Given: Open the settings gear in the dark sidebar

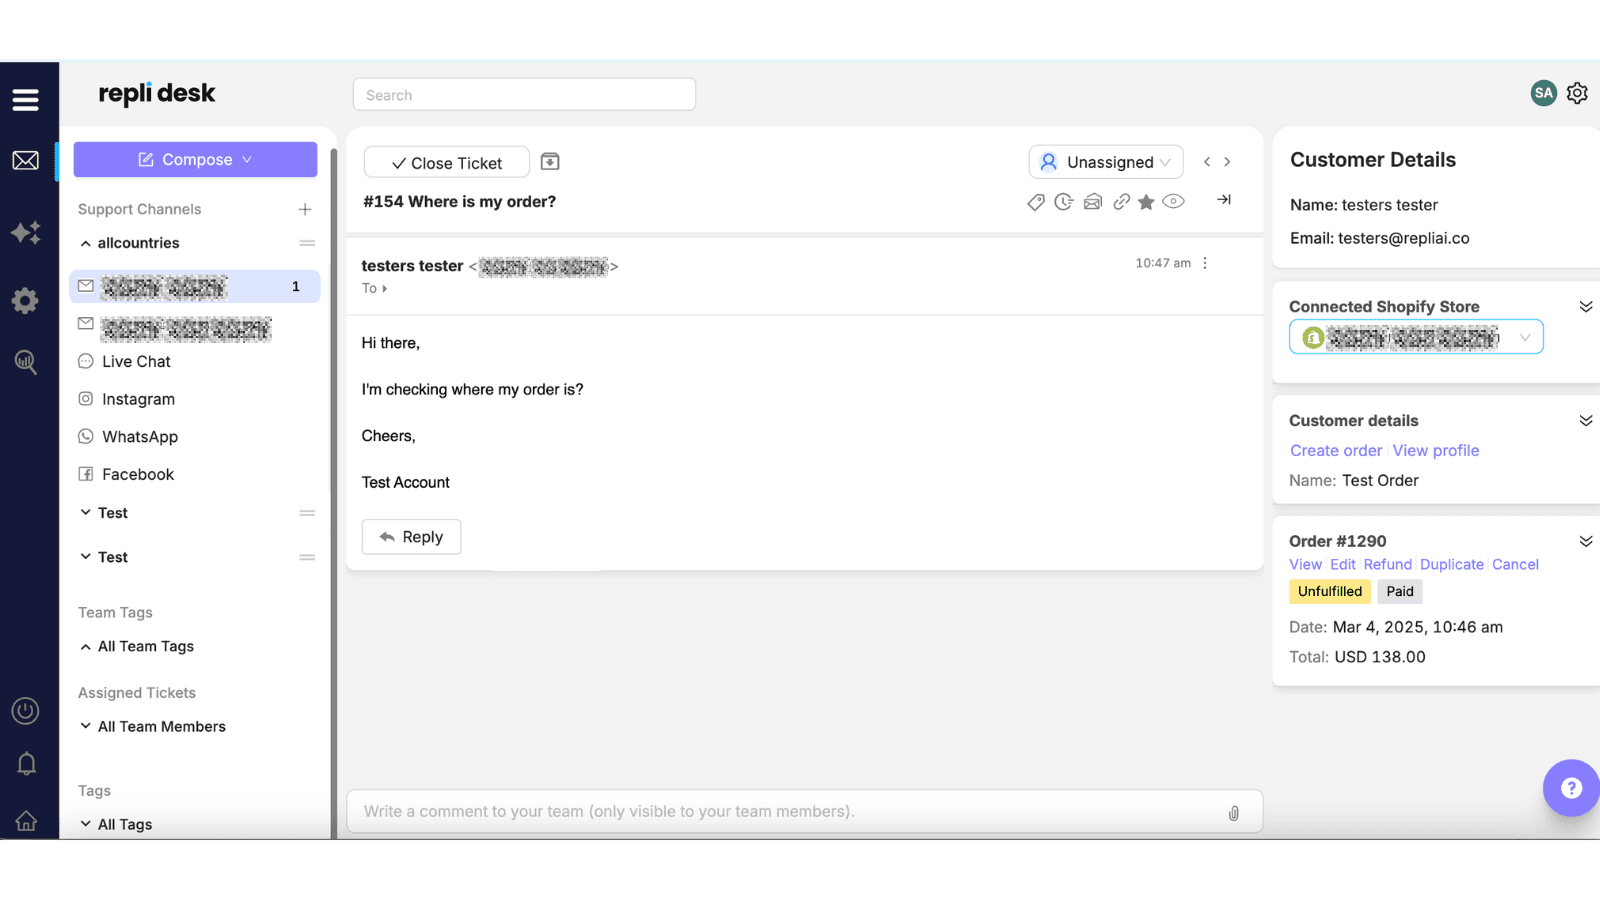Looking at the screenshot, I should click(x=26, y=300).
